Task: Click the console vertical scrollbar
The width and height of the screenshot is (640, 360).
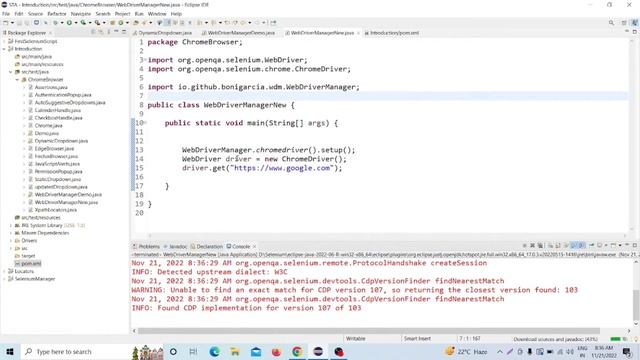Action: pyautogui.click(x=636, y=305)
